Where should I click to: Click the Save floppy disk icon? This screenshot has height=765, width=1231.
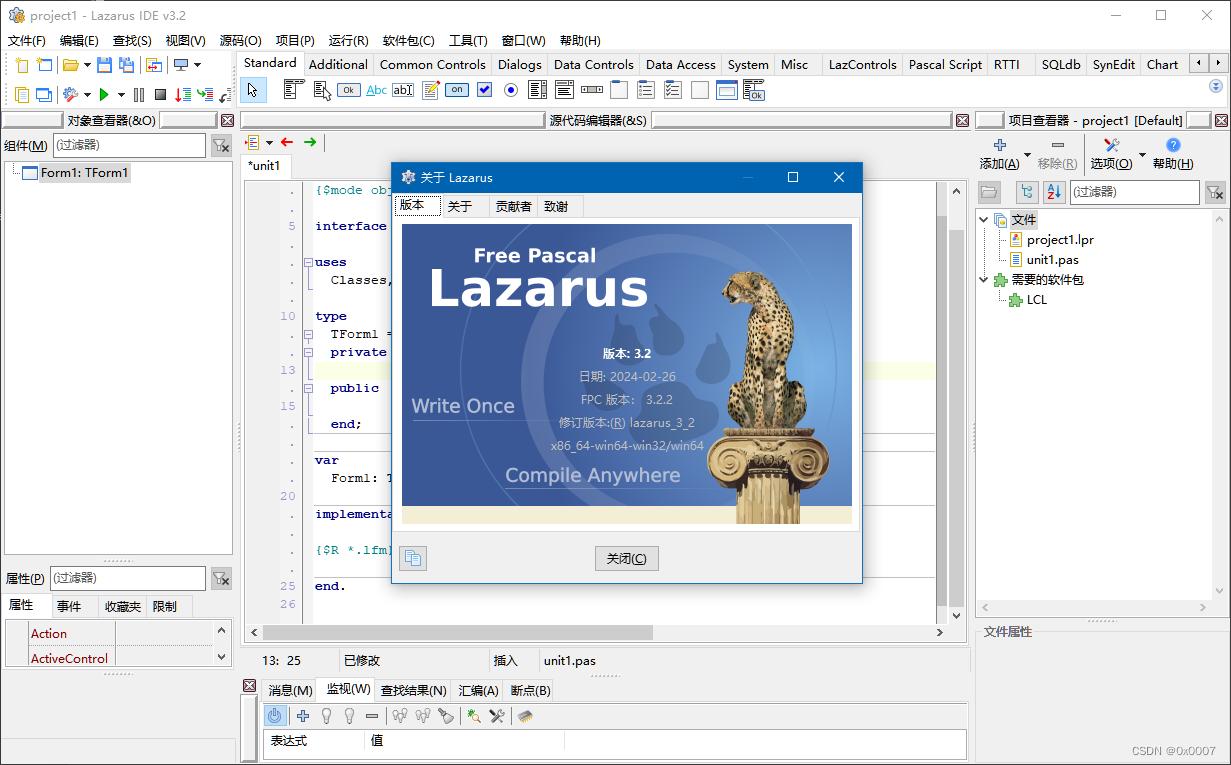(x=104, y=65)
